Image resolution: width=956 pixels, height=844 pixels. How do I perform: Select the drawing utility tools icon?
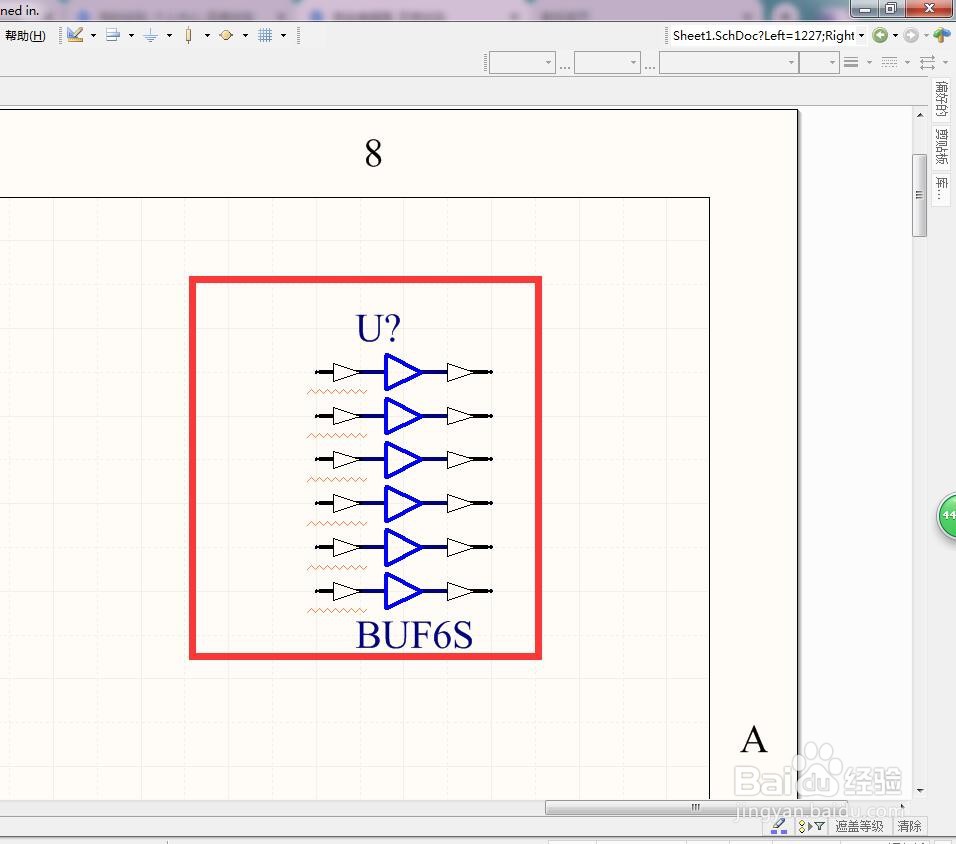[75, 35]
